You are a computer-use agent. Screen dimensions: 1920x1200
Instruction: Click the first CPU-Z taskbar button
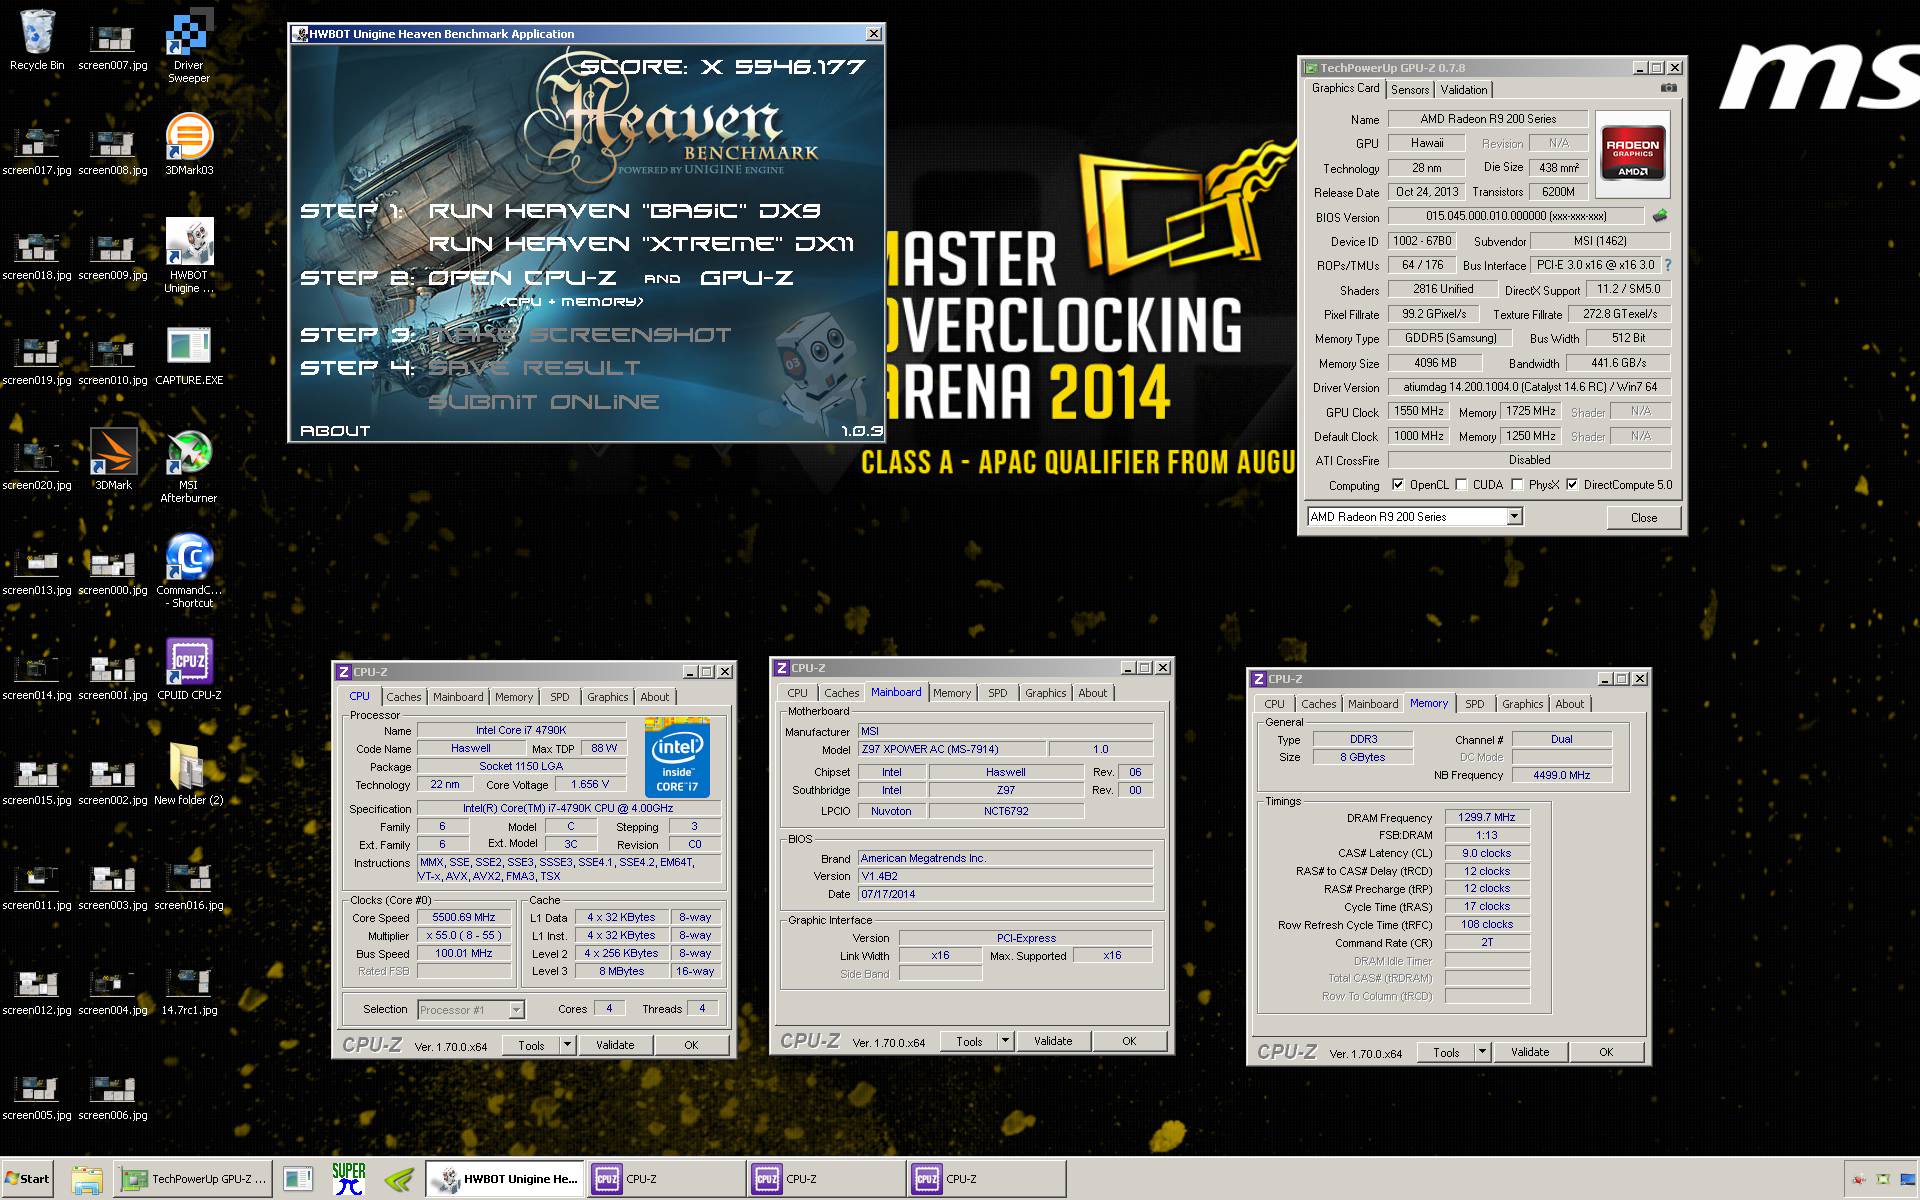point(666,1179)
